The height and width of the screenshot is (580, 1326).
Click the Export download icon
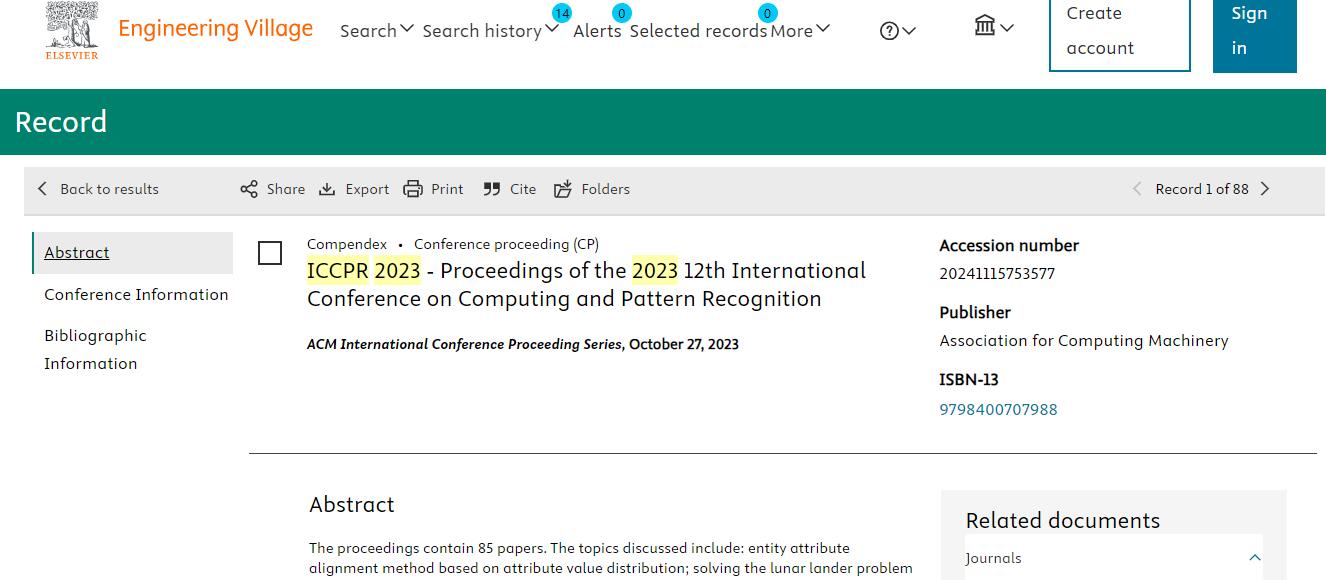click(327, 189)
